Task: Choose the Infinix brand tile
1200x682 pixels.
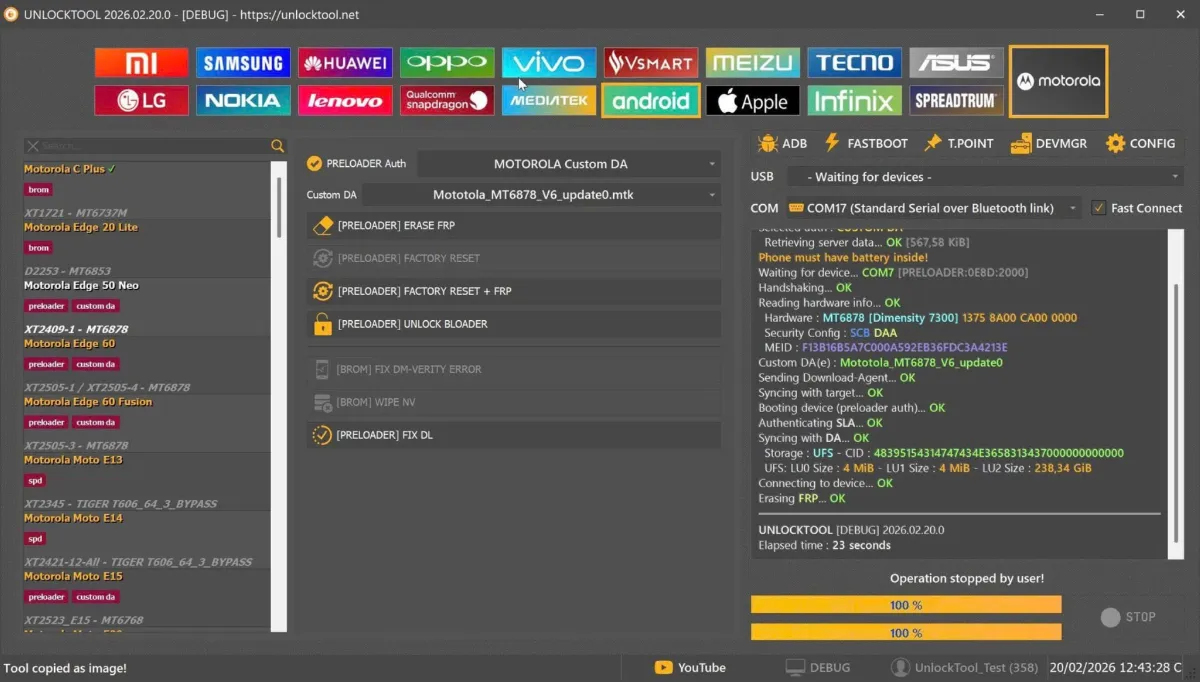Action: (x=855, y=100)
